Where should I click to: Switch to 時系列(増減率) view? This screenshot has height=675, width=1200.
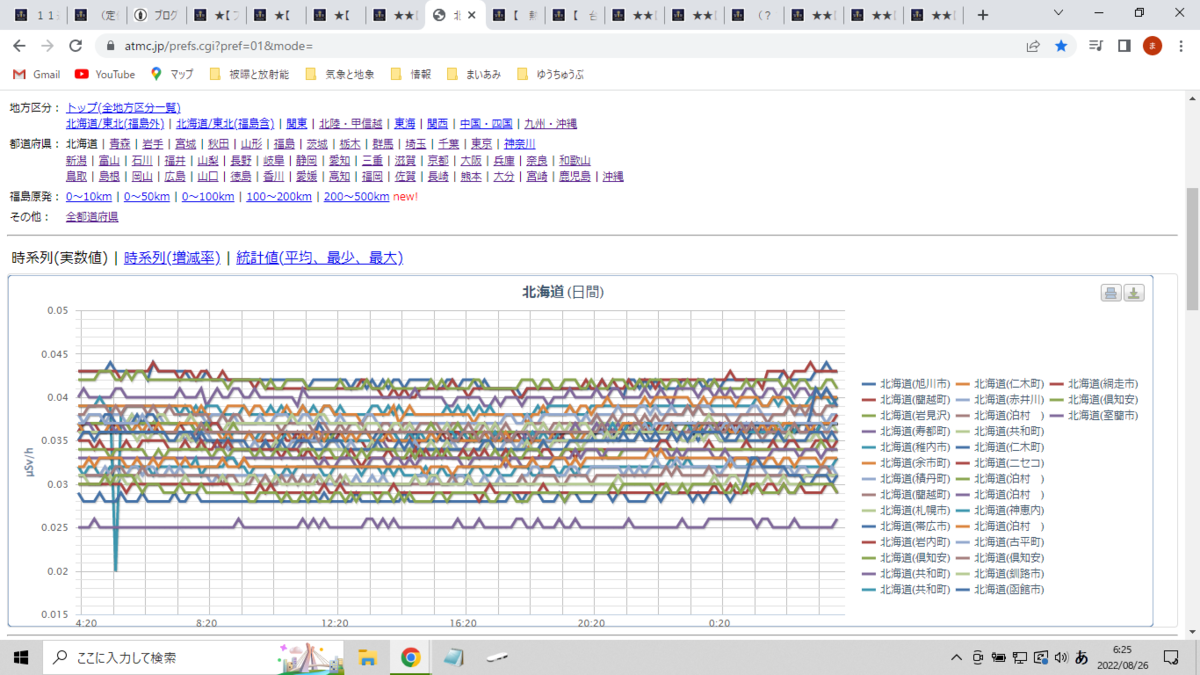coord(171,258)
